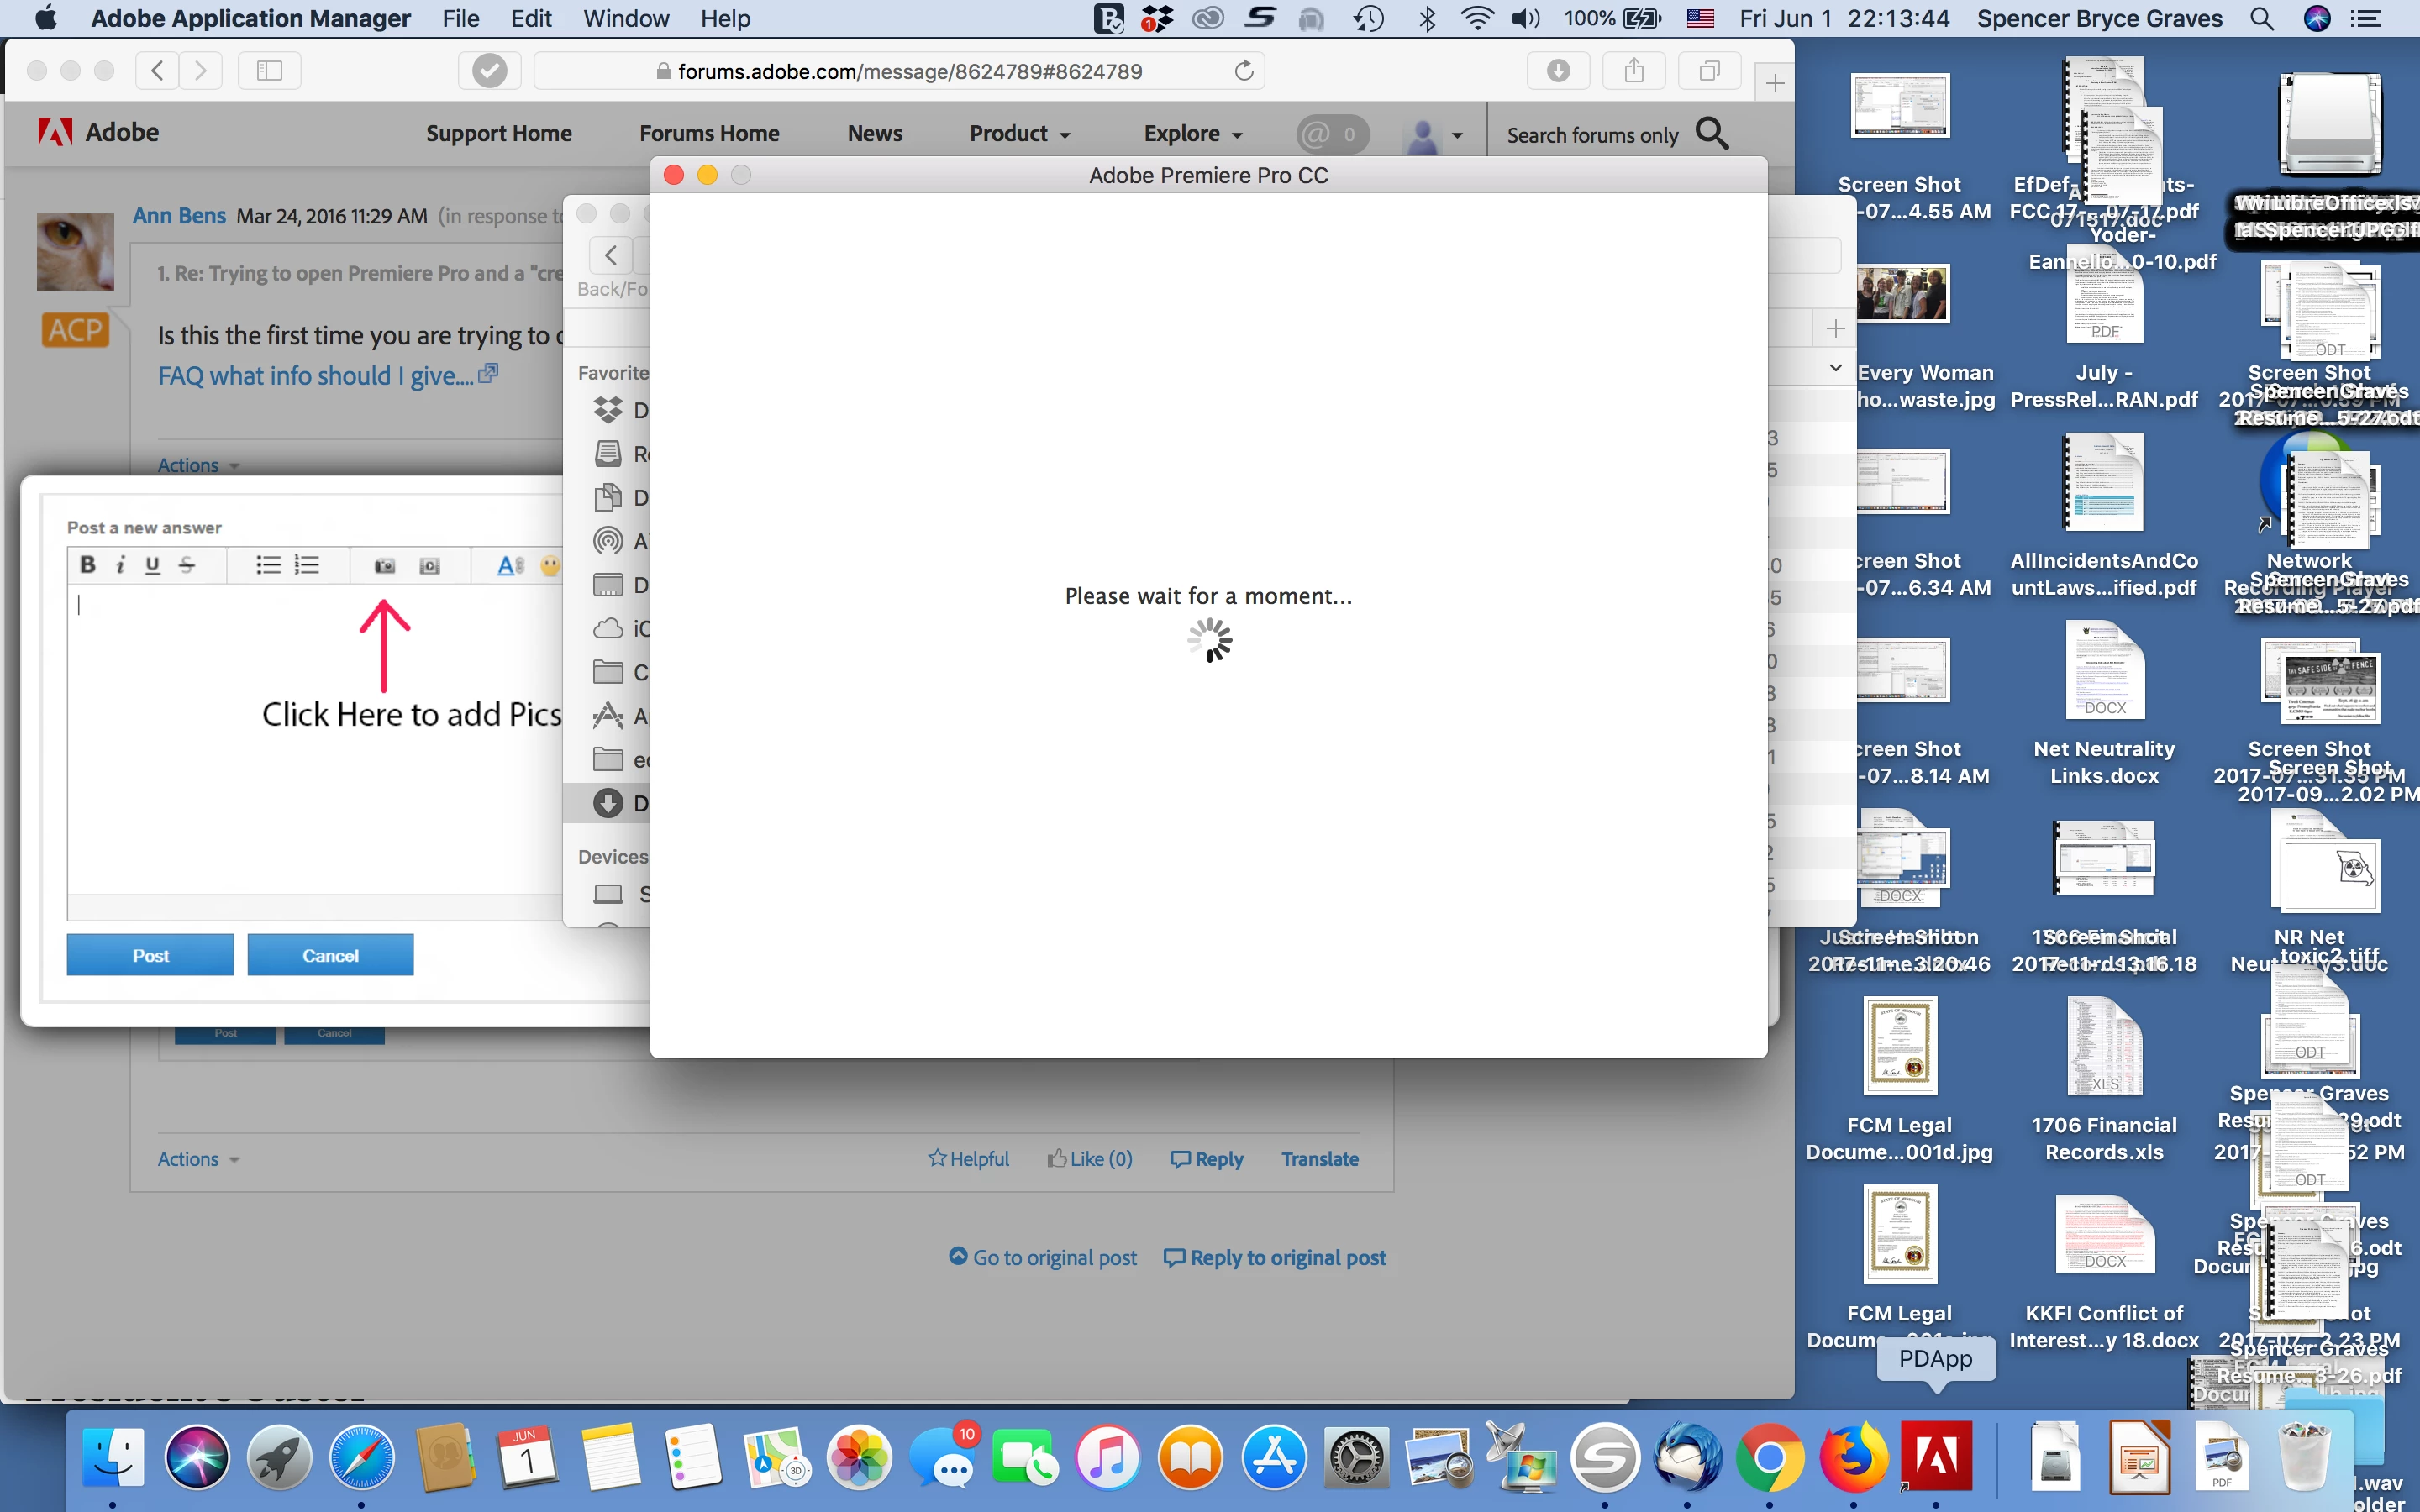Cancel the new answer
This screenshot has height=1512, width=2420.
330,955
